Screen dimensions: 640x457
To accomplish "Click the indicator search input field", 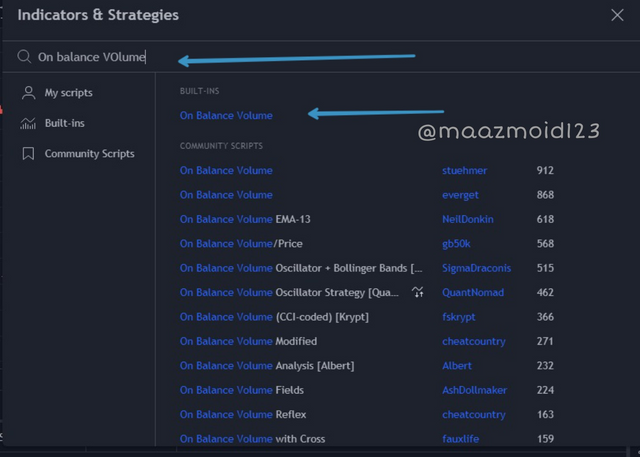I will pos(280,57).
